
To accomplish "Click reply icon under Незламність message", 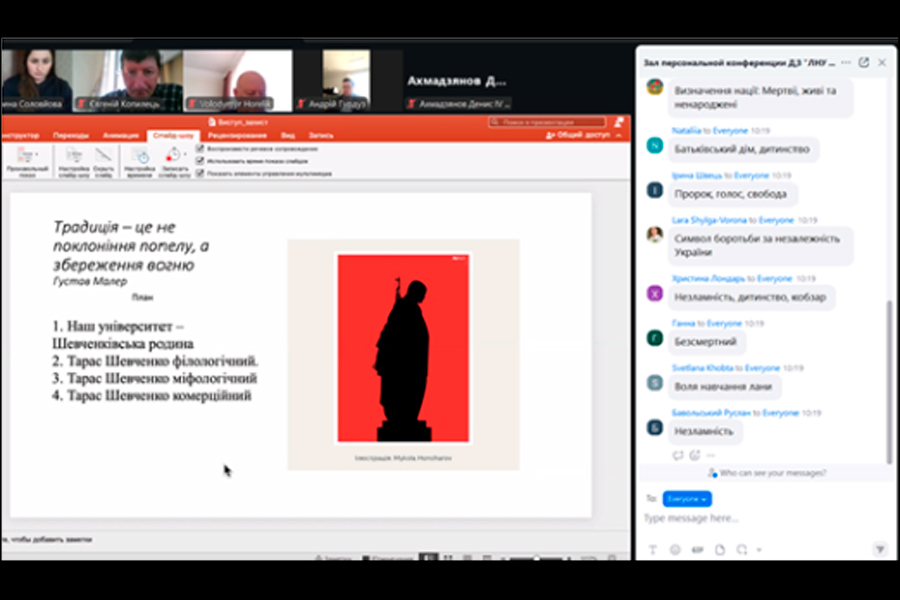I will click(678, 455).
